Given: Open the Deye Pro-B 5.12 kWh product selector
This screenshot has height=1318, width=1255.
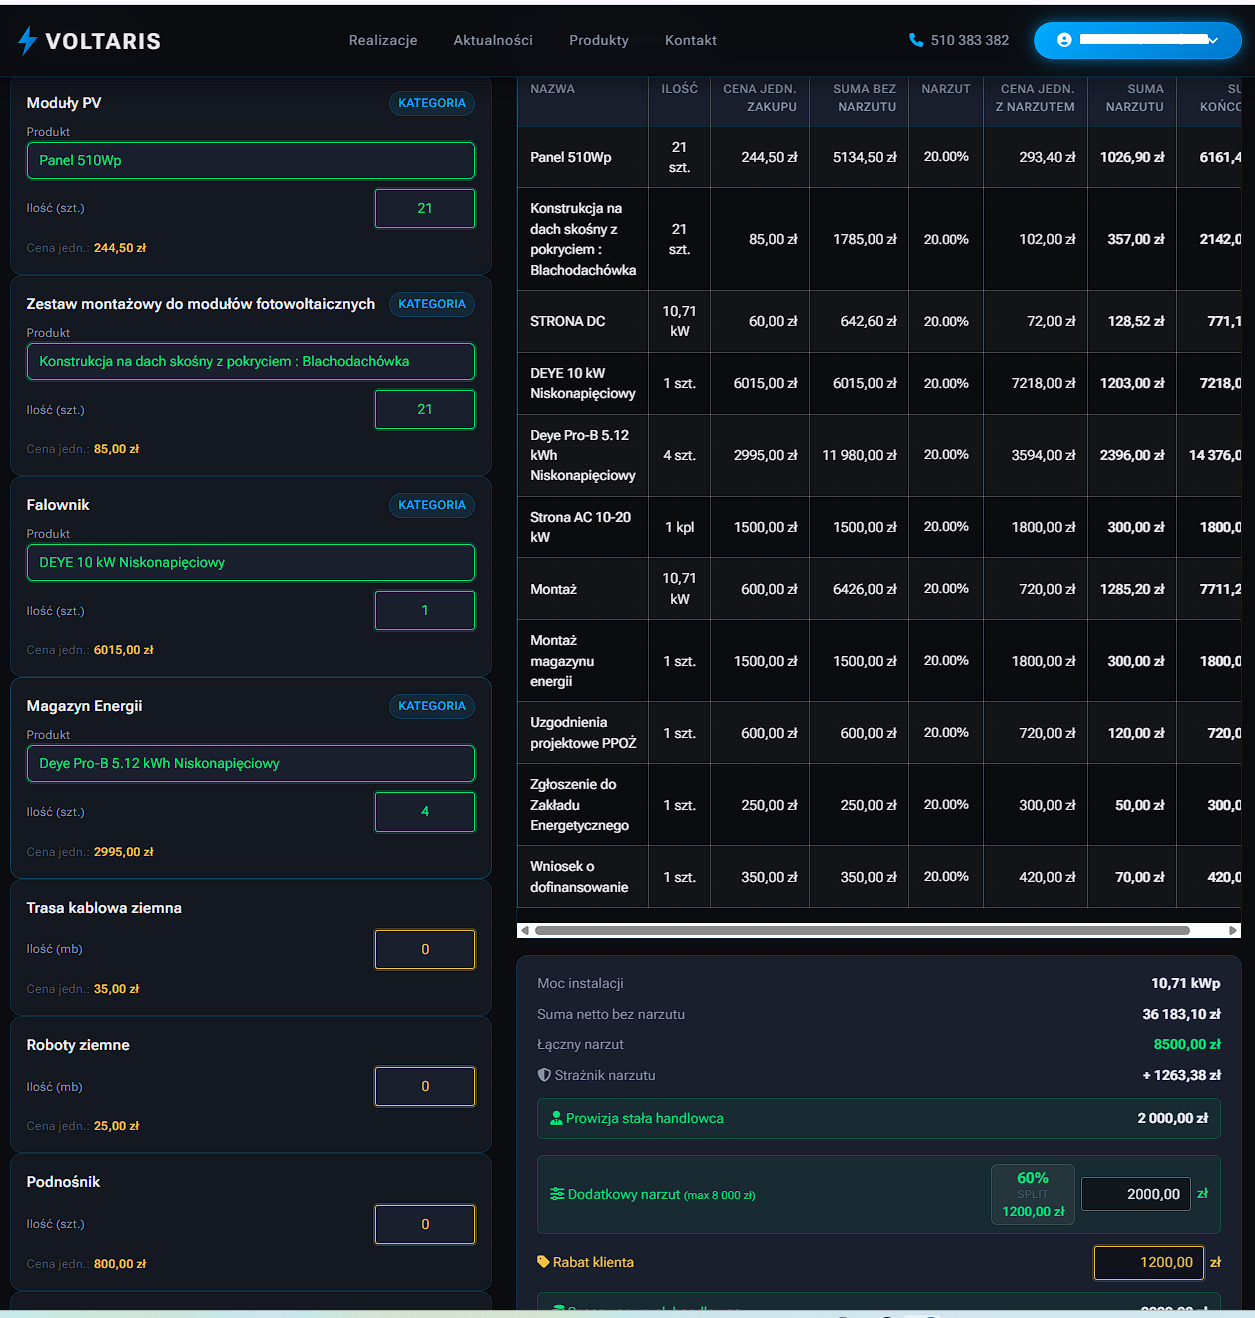Looking at the screenshot, I should click(250, 764).
